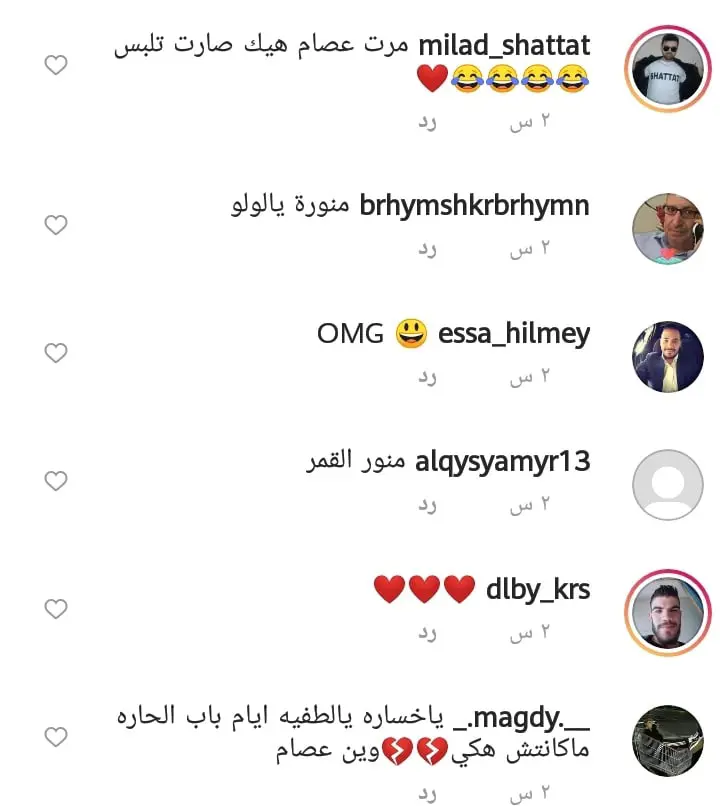Reply to brhymshkrbrhymn's comment

(427, 249)
